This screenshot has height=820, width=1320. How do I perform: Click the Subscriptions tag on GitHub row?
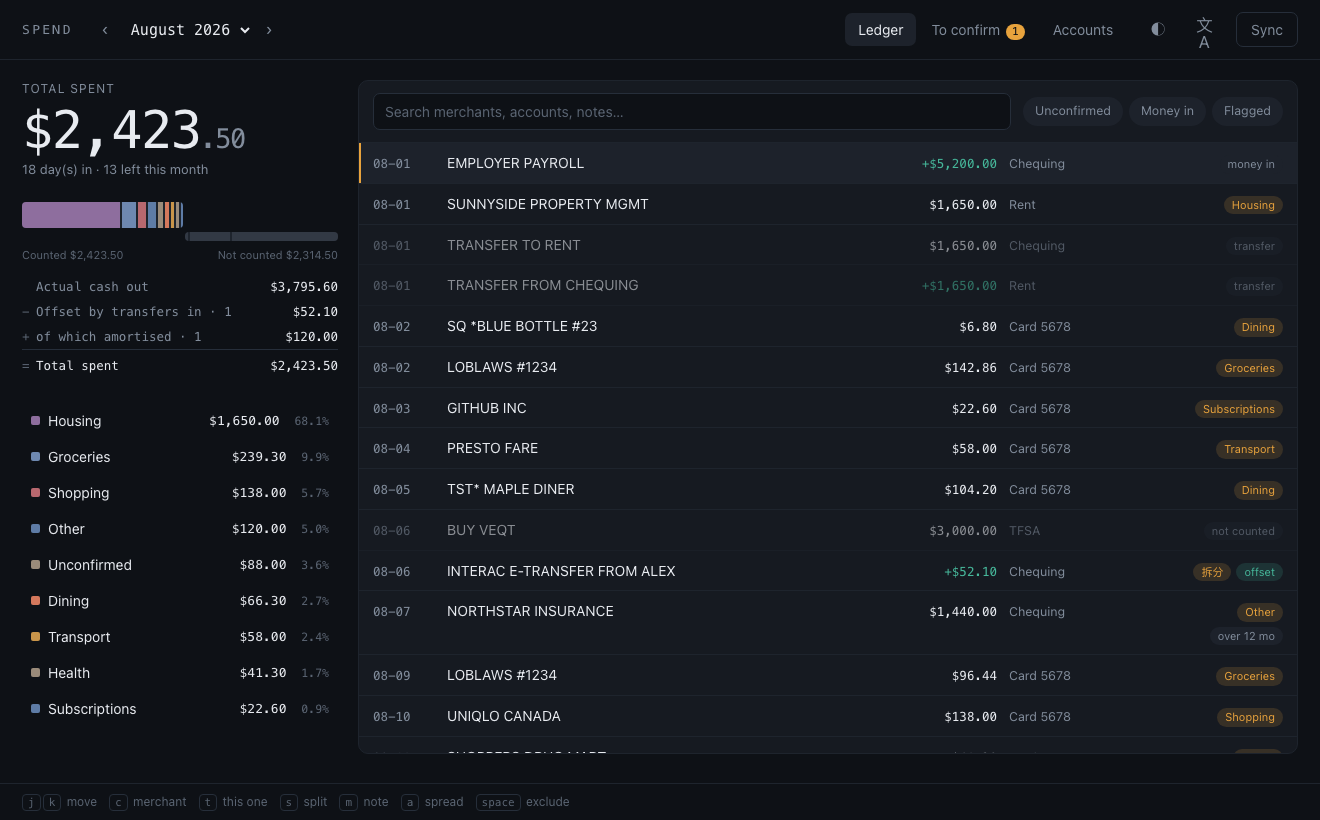pos(1239,409)
